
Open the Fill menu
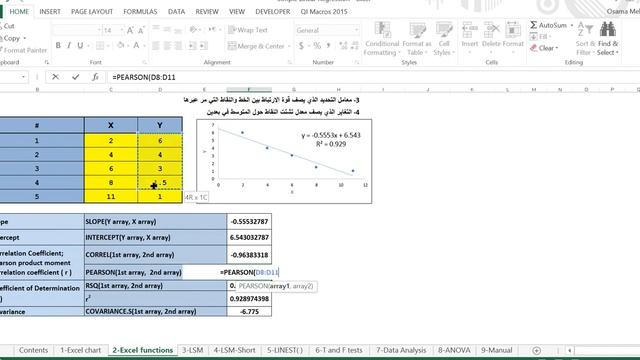pyautogui.click(x=541, y=36)
